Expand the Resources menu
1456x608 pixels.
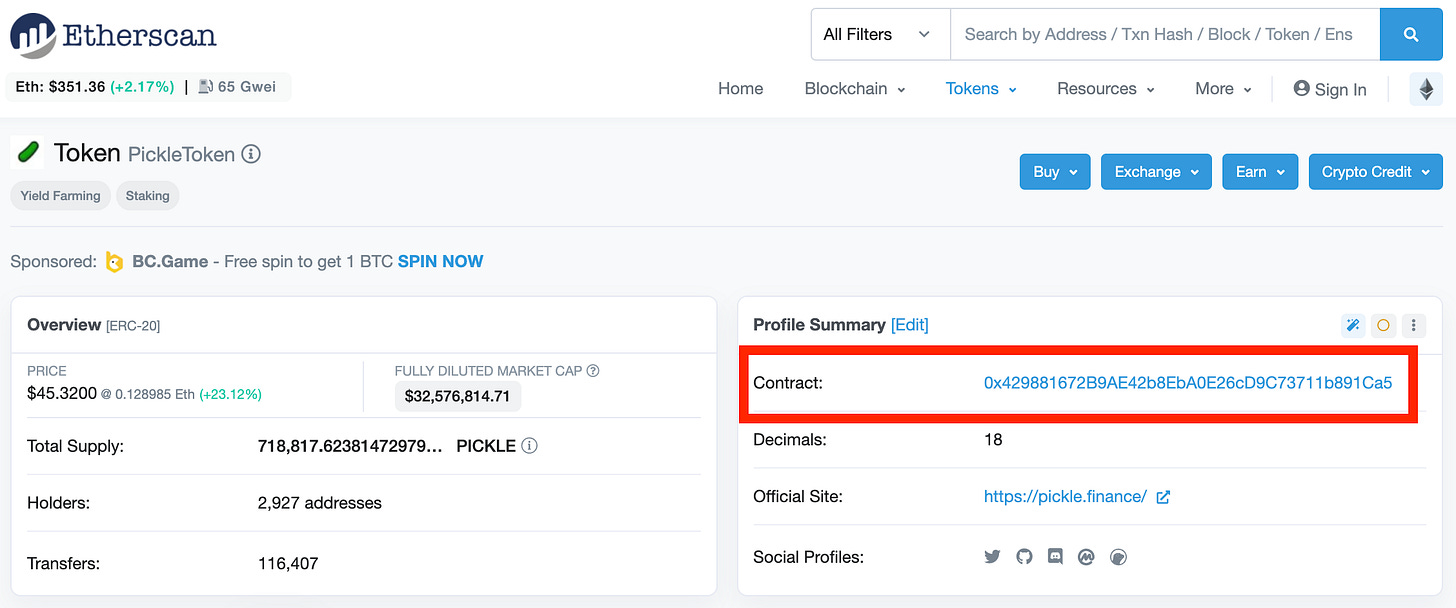coord(1106,89)
